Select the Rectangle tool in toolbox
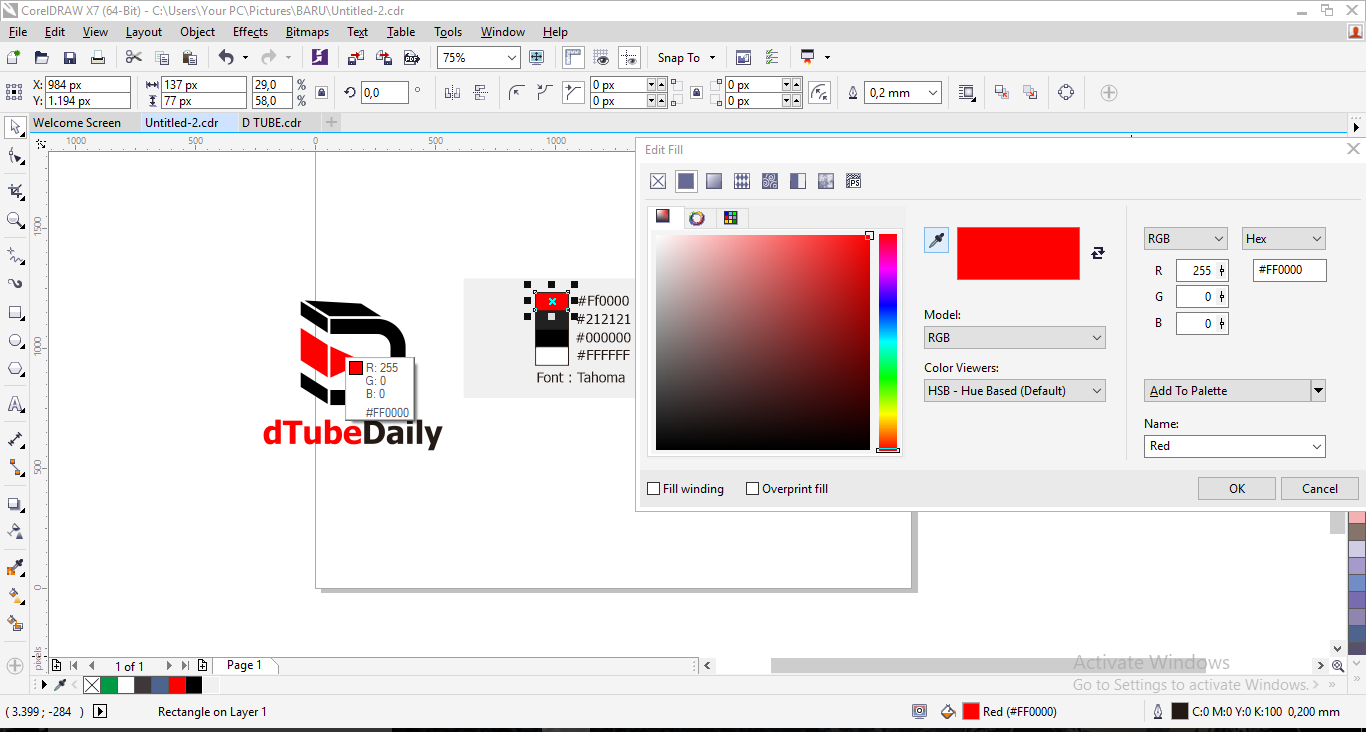Screen dimensions: 1366x732 tap(15, 312)
